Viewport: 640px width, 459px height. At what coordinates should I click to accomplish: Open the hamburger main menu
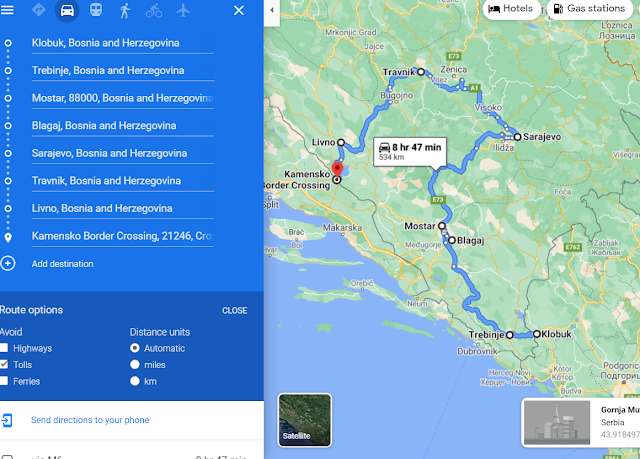pyautogui.click(x=7, y=10)
